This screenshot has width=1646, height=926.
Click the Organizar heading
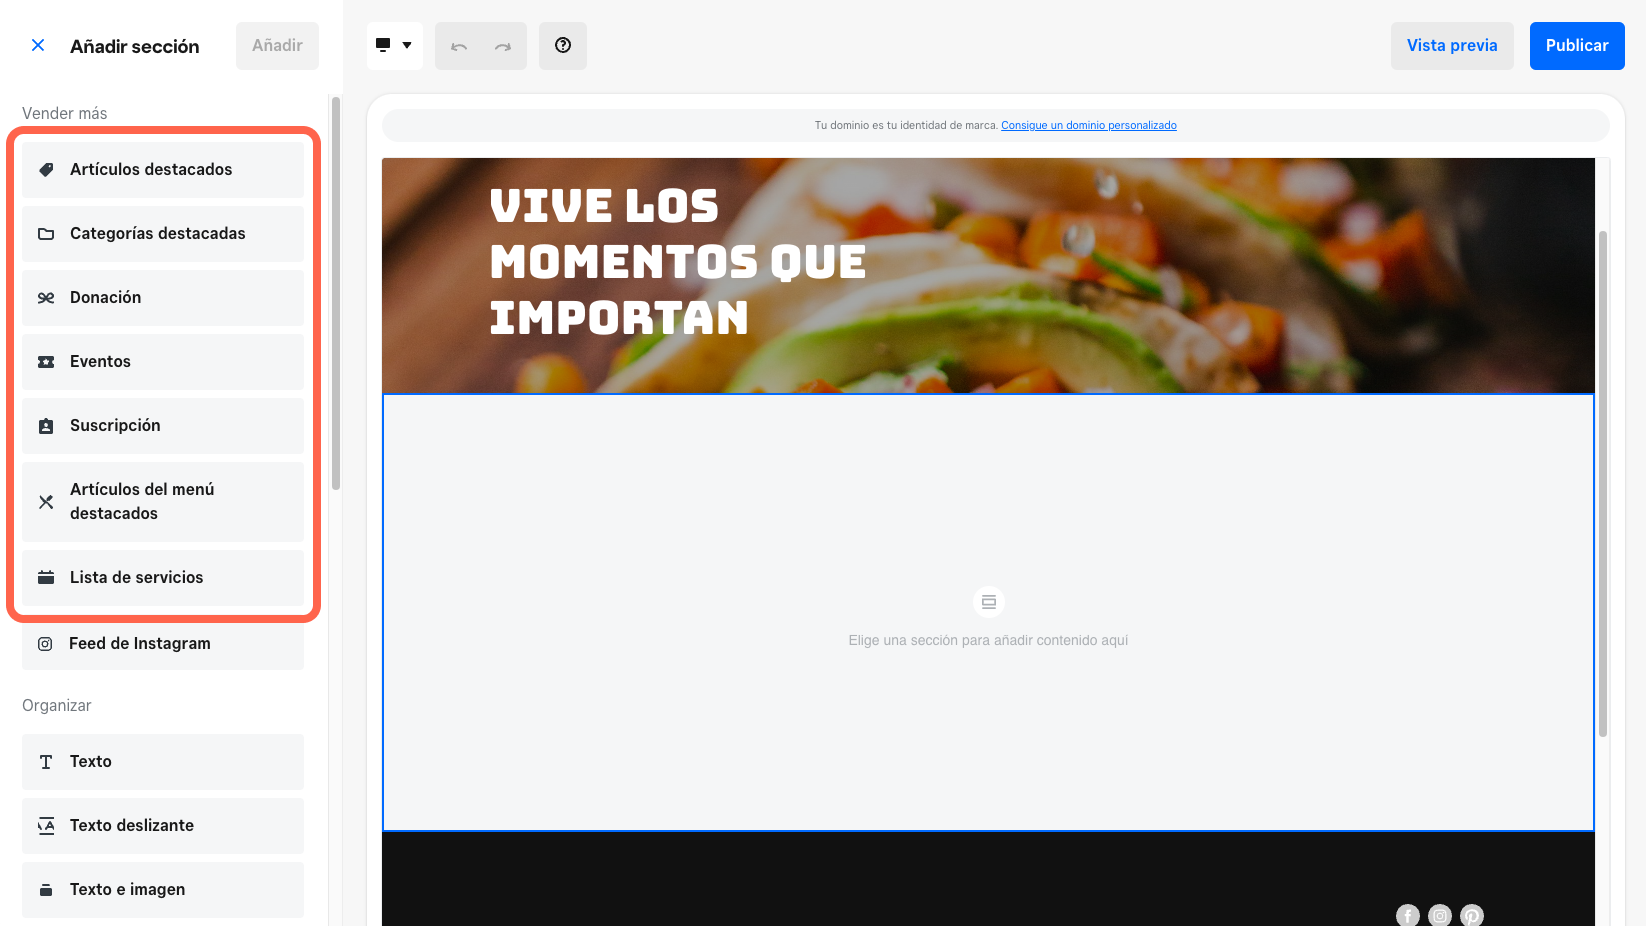(x=57, y=706)
